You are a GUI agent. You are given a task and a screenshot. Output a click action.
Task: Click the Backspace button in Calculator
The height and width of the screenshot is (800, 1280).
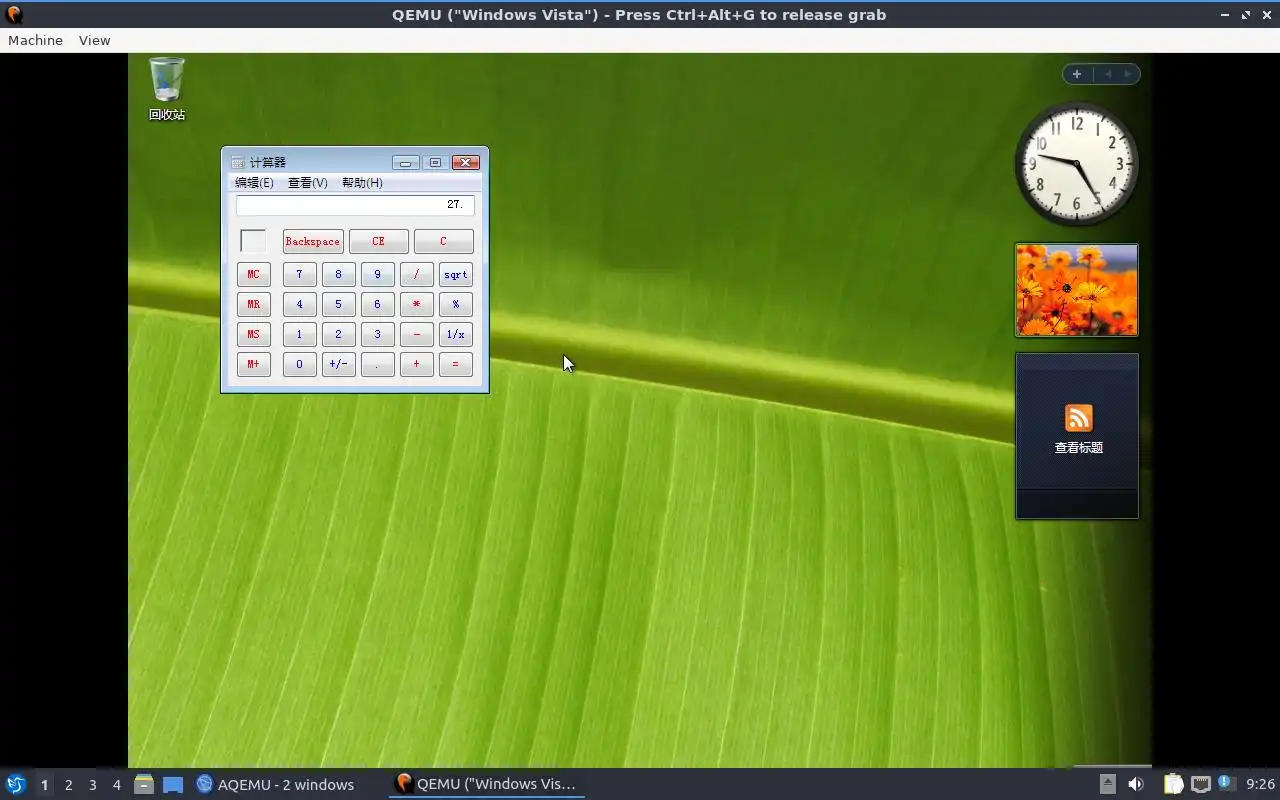[x=313, y=241]
